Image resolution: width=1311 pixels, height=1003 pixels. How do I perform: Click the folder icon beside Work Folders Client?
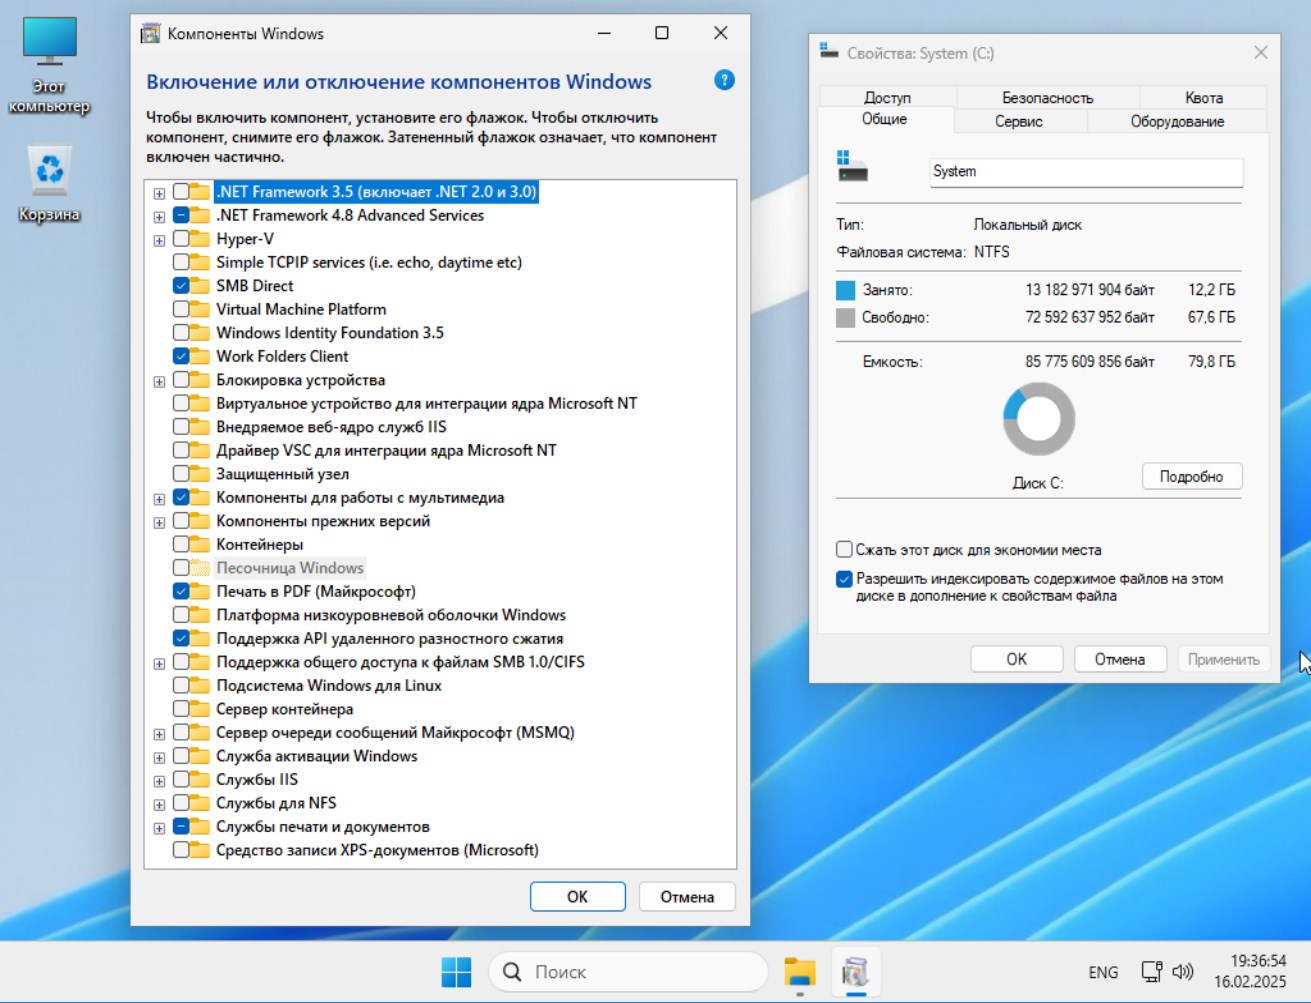201,356
